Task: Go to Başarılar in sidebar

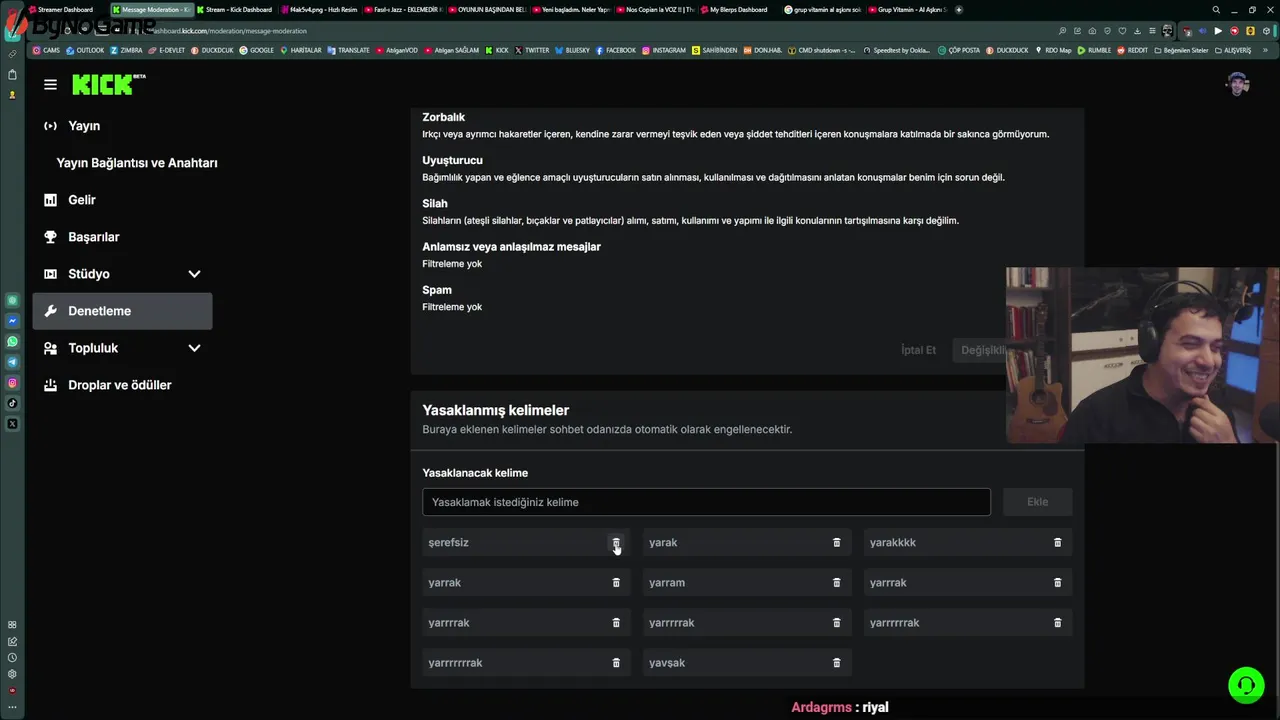Action: click(x=93, y=237)
